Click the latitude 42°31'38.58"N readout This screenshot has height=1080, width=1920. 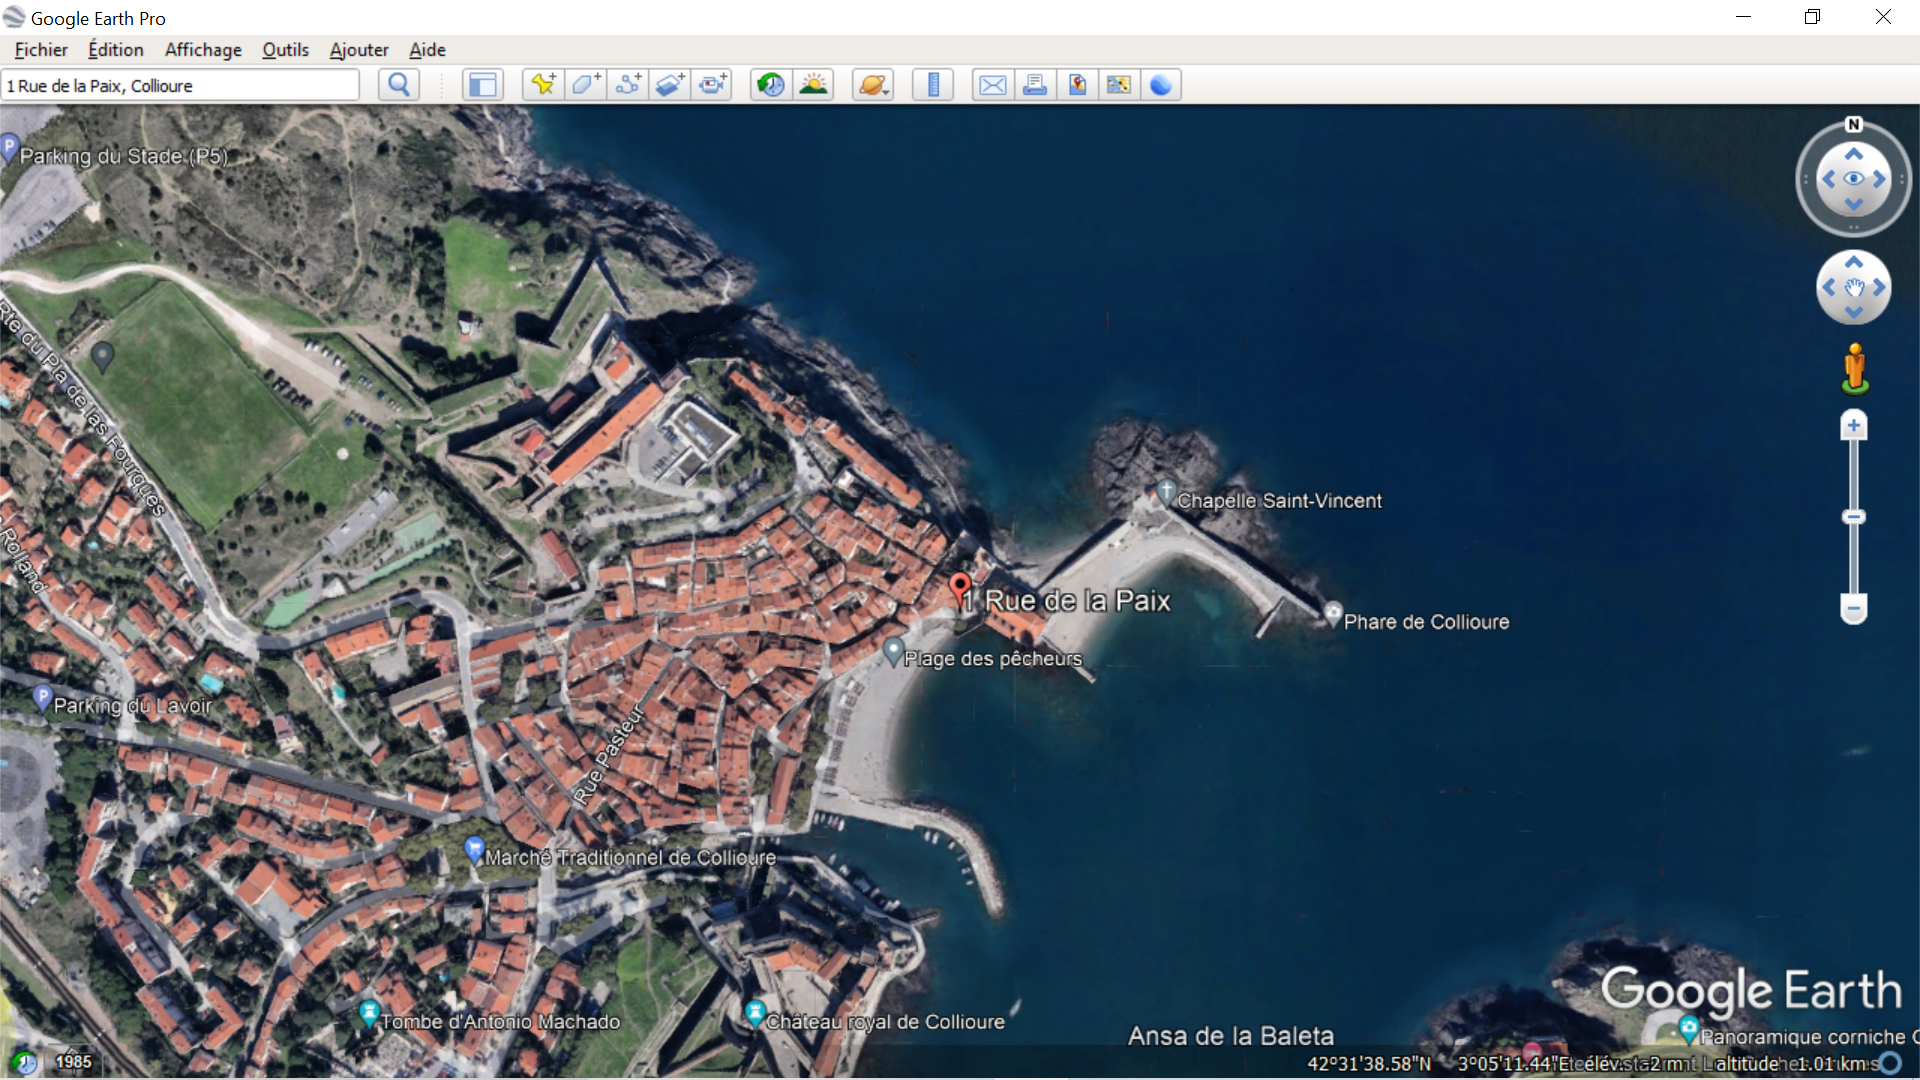(1369, 1064)
